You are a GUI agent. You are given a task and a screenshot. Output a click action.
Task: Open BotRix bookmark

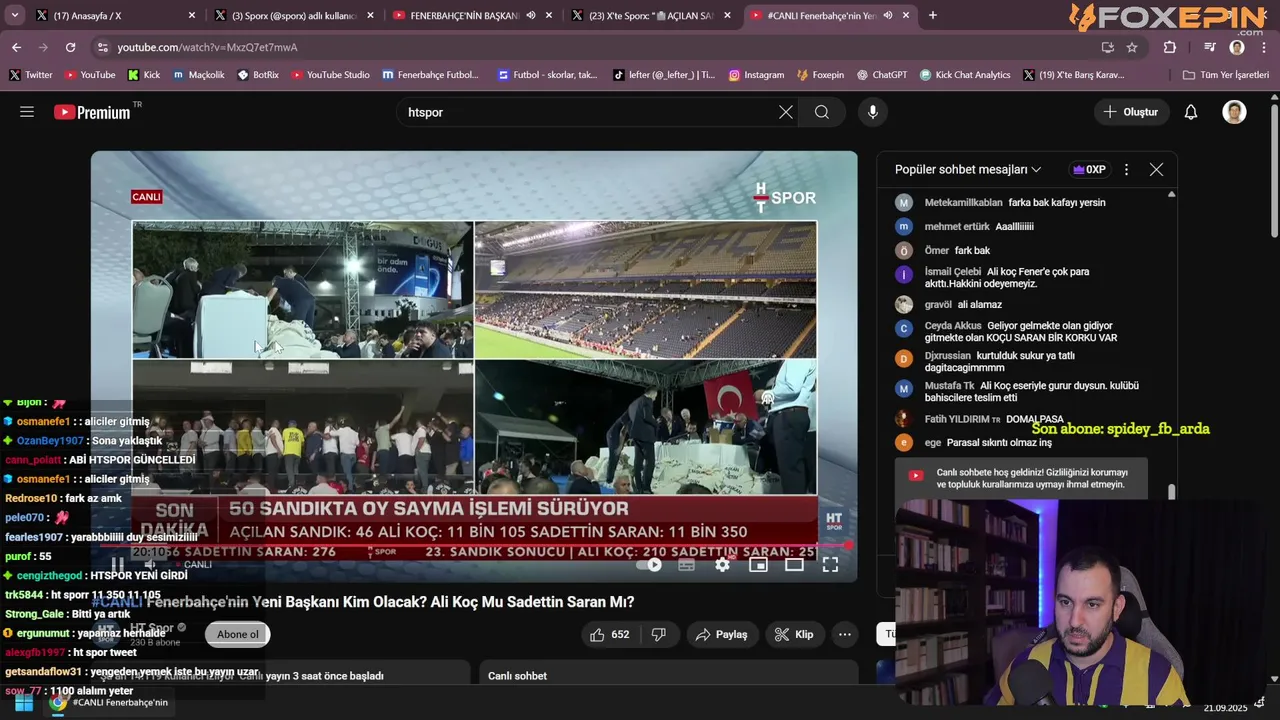(x=258, y=75)
